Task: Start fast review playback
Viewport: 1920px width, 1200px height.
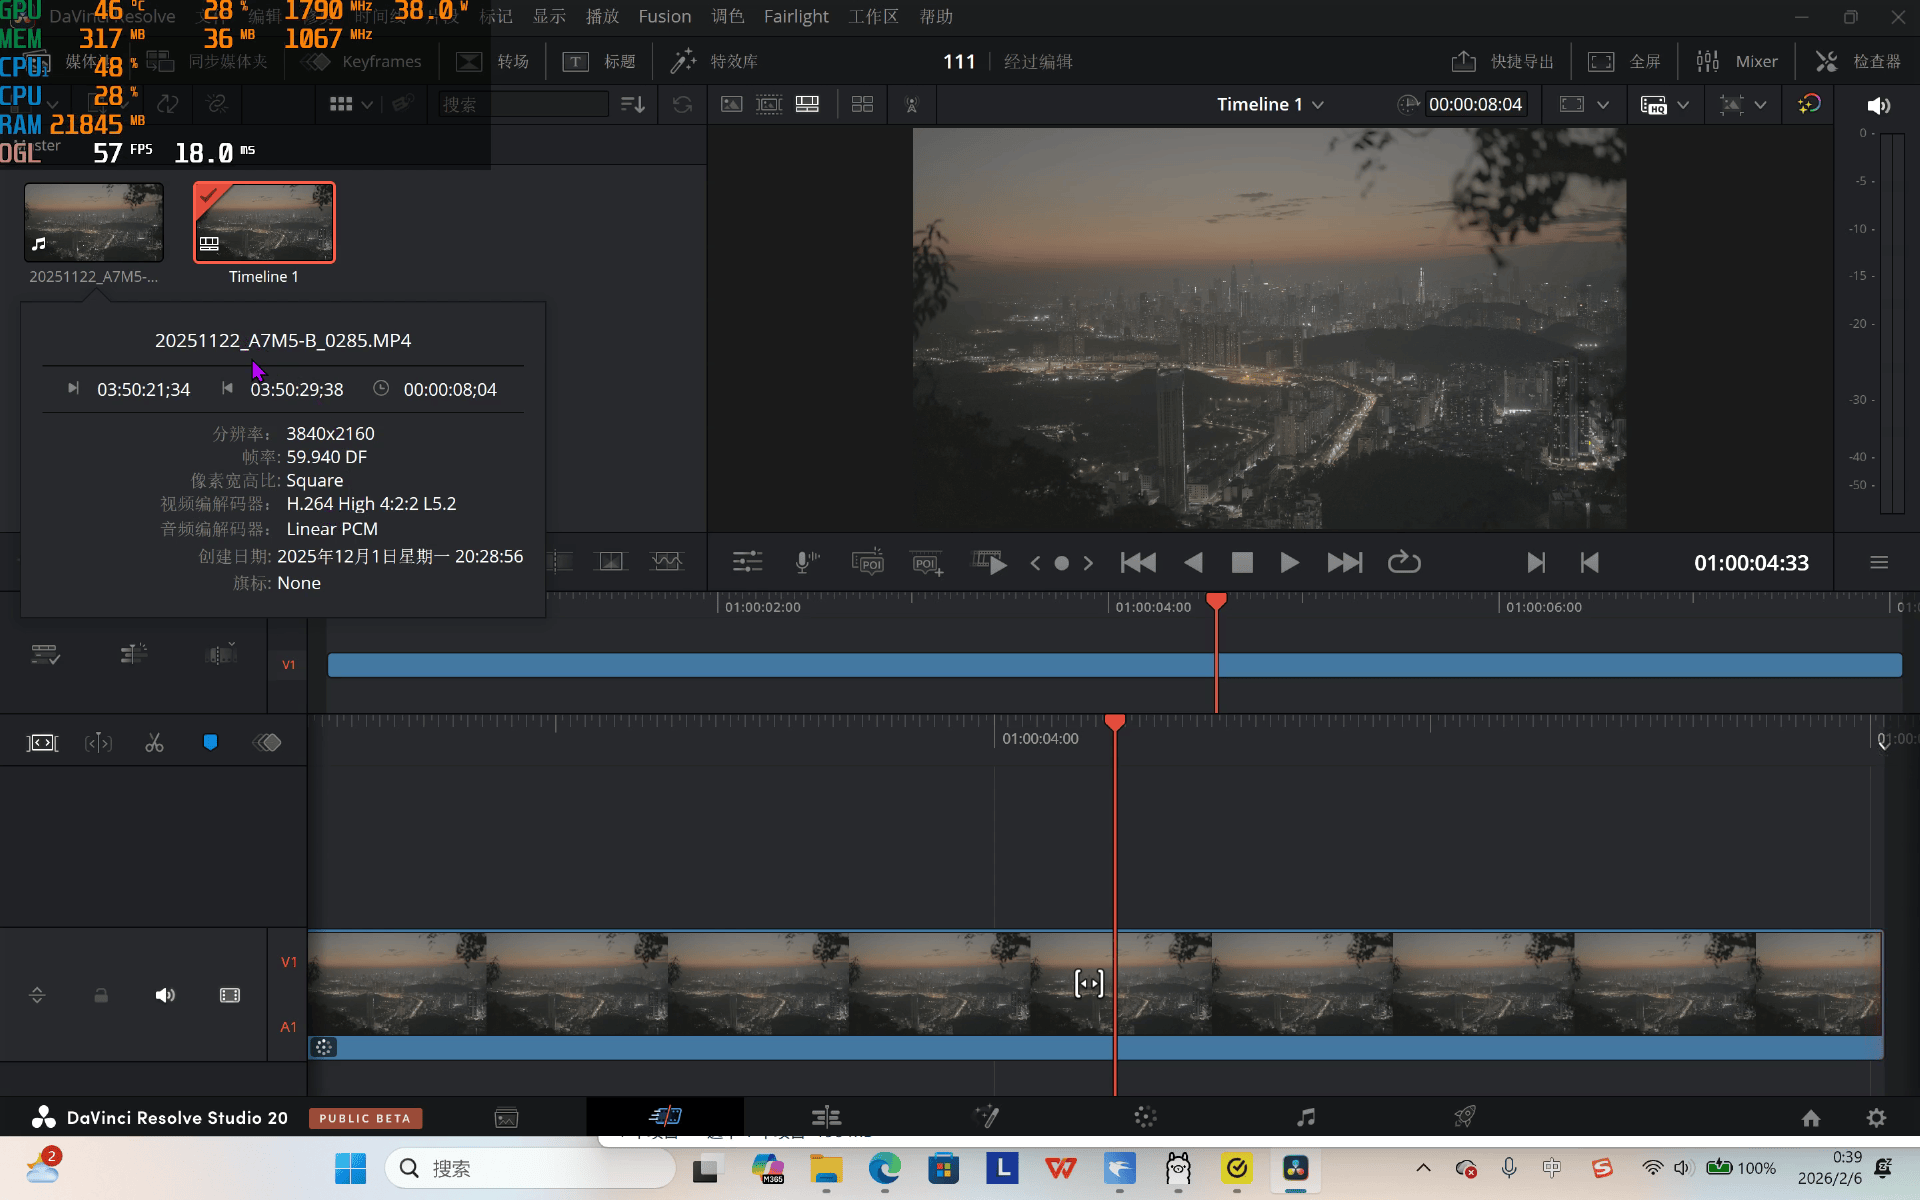Action: 989,562
